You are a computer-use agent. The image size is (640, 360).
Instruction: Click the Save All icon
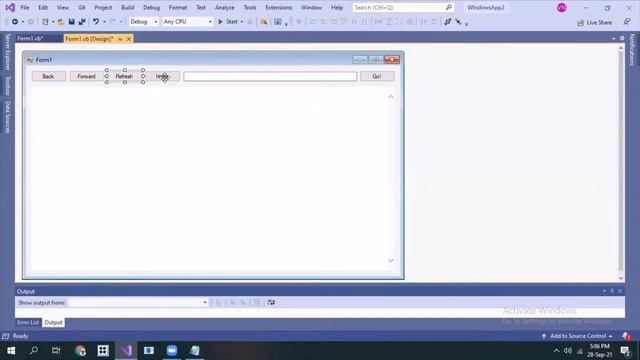pos(82,22)
